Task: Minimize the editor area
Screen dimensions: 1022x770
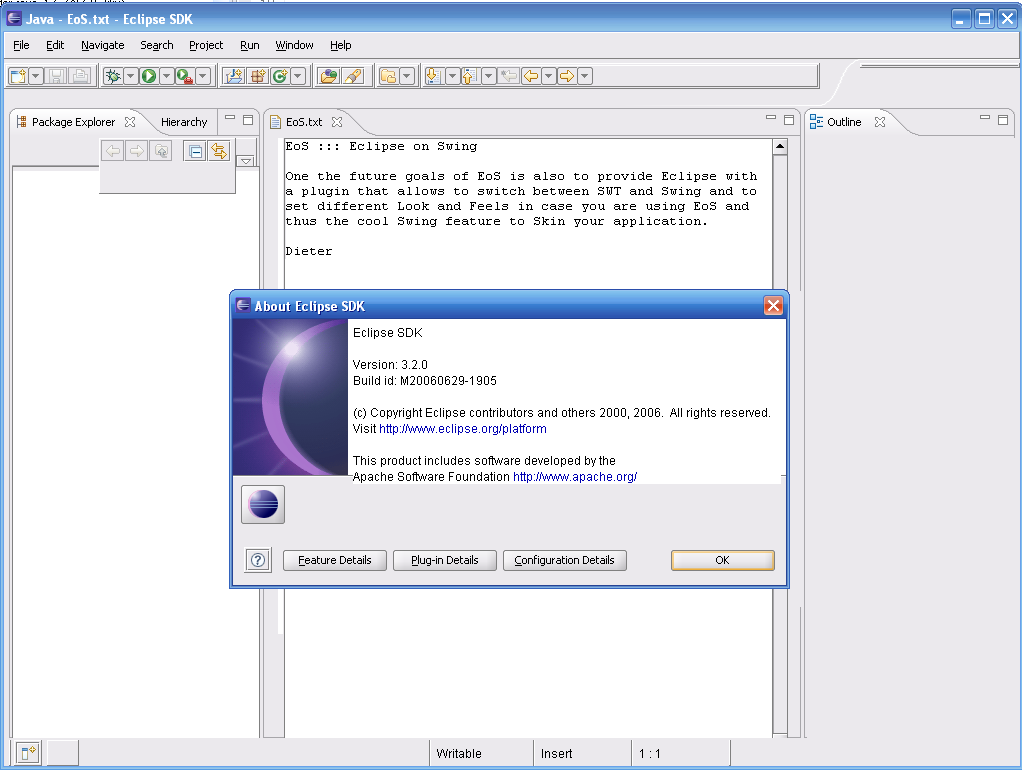Action: 771,118
